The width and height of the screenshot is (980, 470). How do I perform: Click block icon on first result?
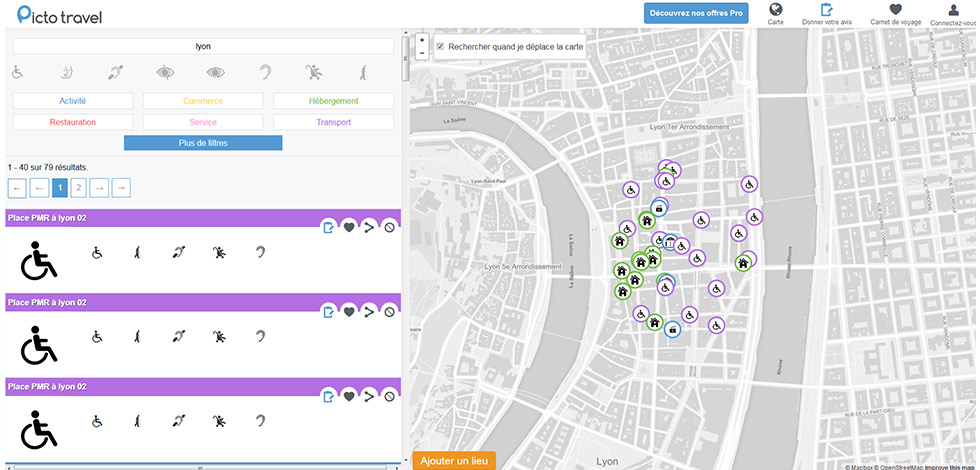coord(389,227)
